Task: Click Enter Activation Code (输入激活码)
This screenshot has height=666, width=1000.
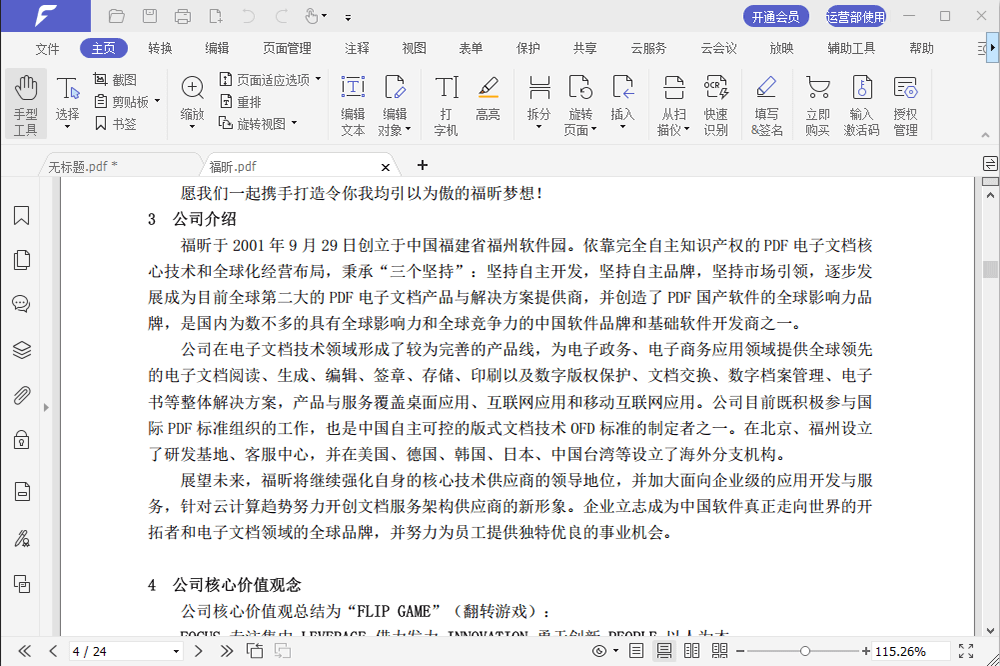Action: (x=862, y=105)
